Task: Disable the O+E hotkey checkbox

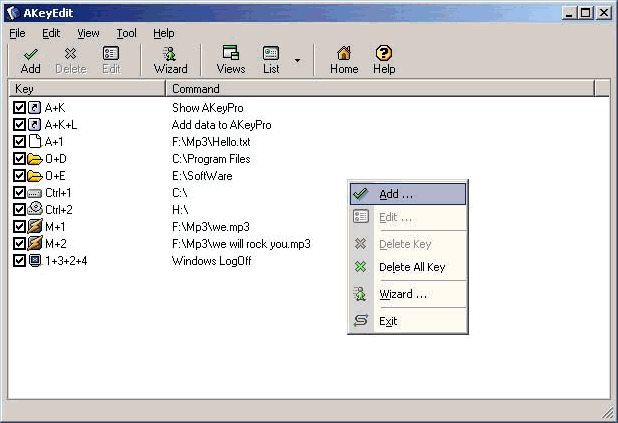Action: point(19,176)
